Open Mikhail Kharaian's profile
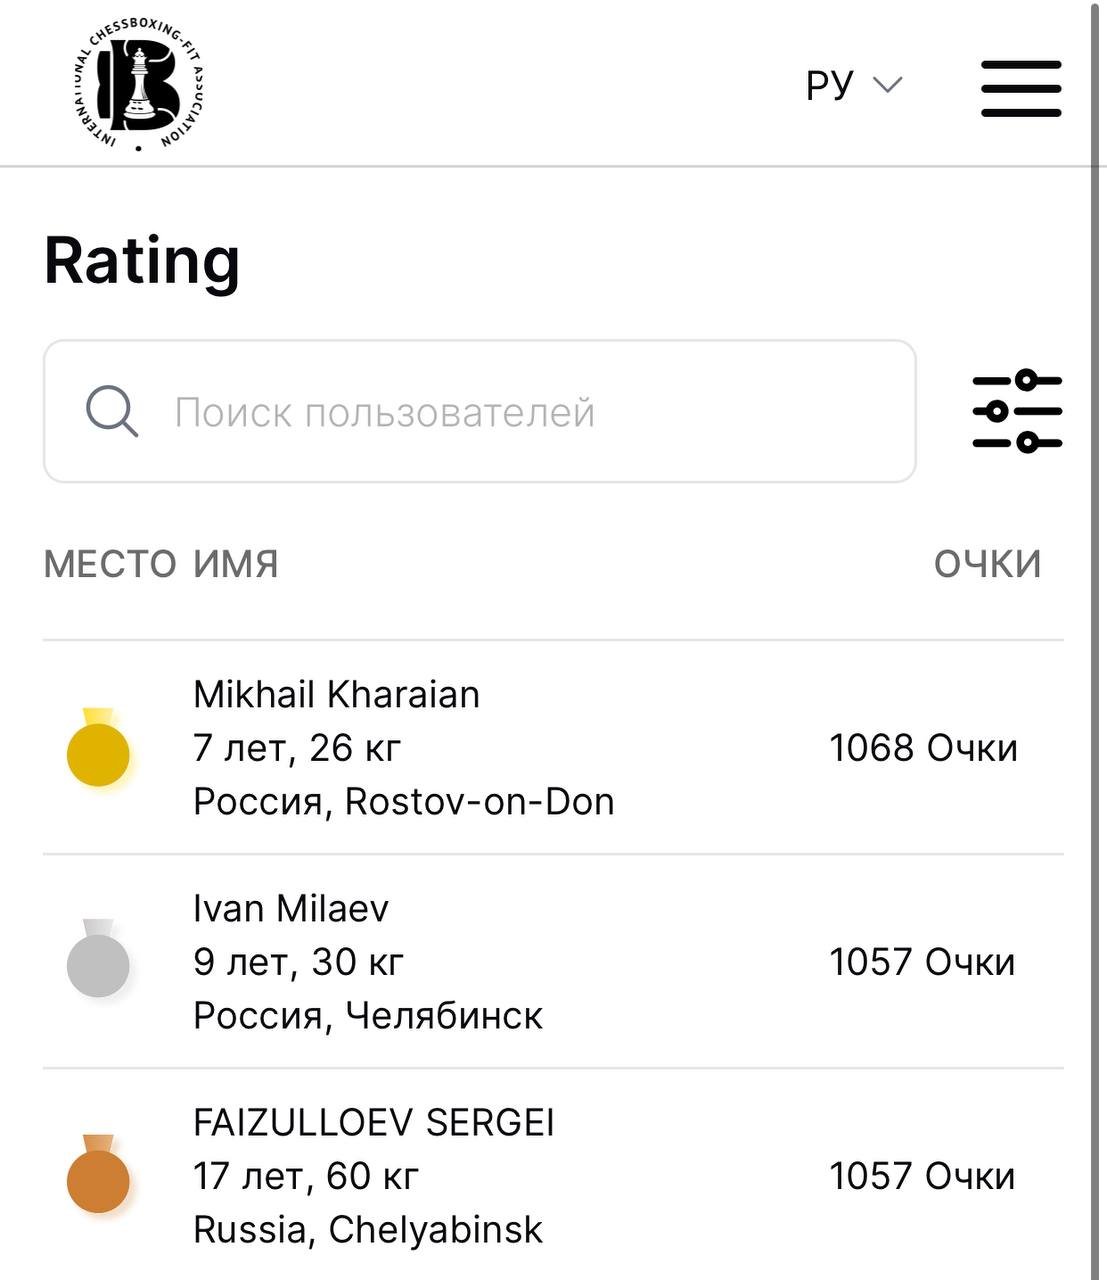Viewport: 1107px width, 1280px height. (x=336, y=694)
